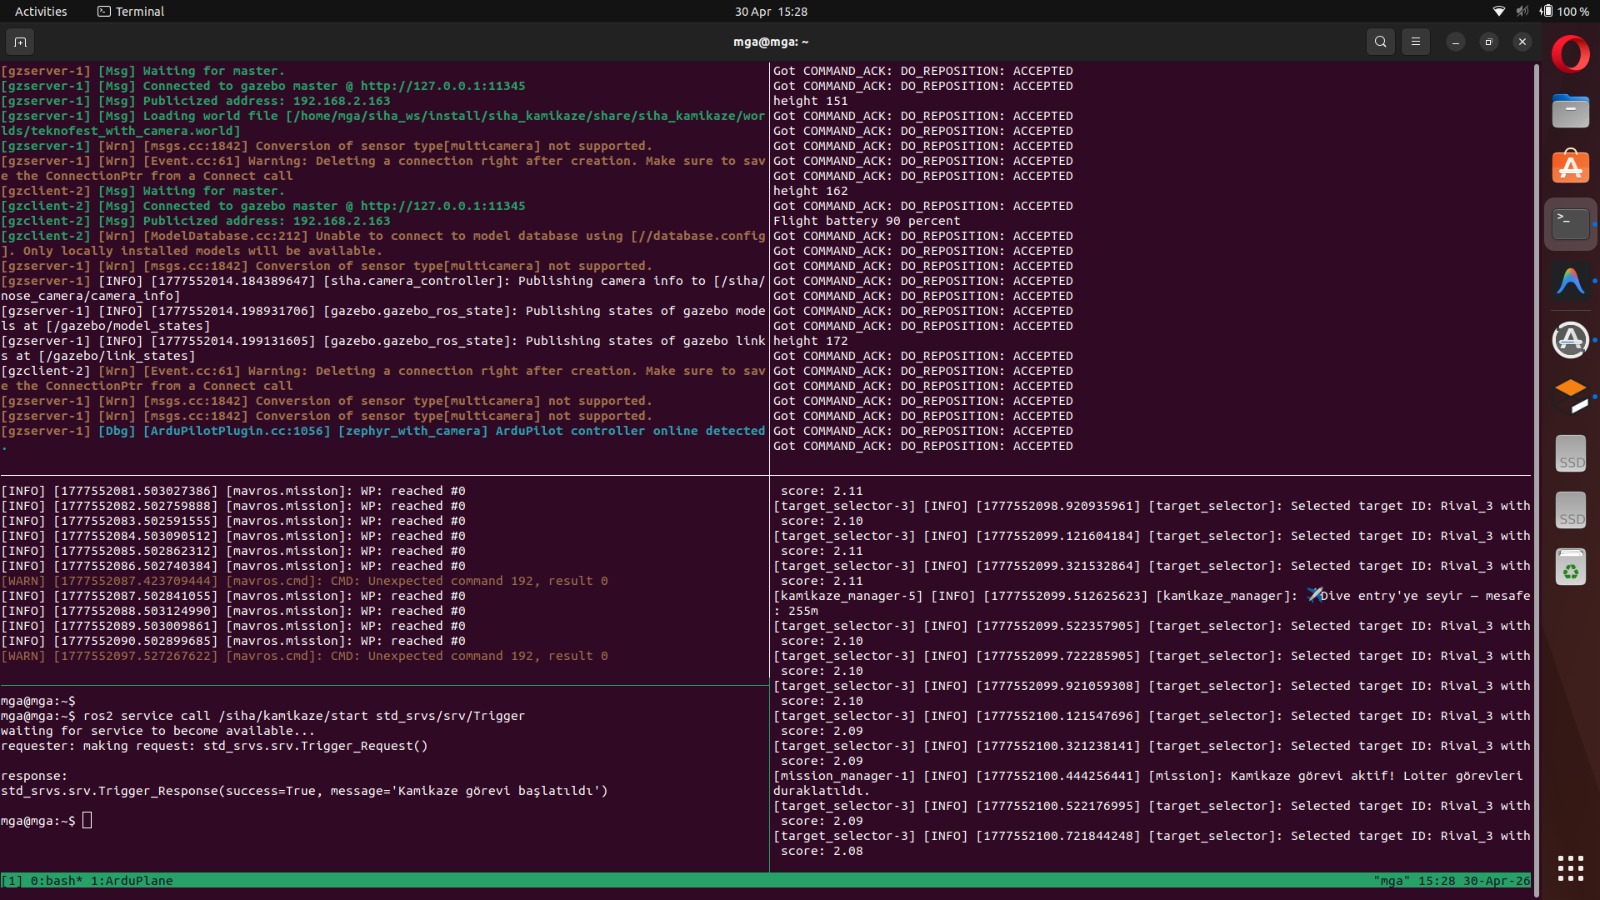This screenshot has height=900, width=1600.
Task: Click the 'height 151' line
Action: (810, 101)
